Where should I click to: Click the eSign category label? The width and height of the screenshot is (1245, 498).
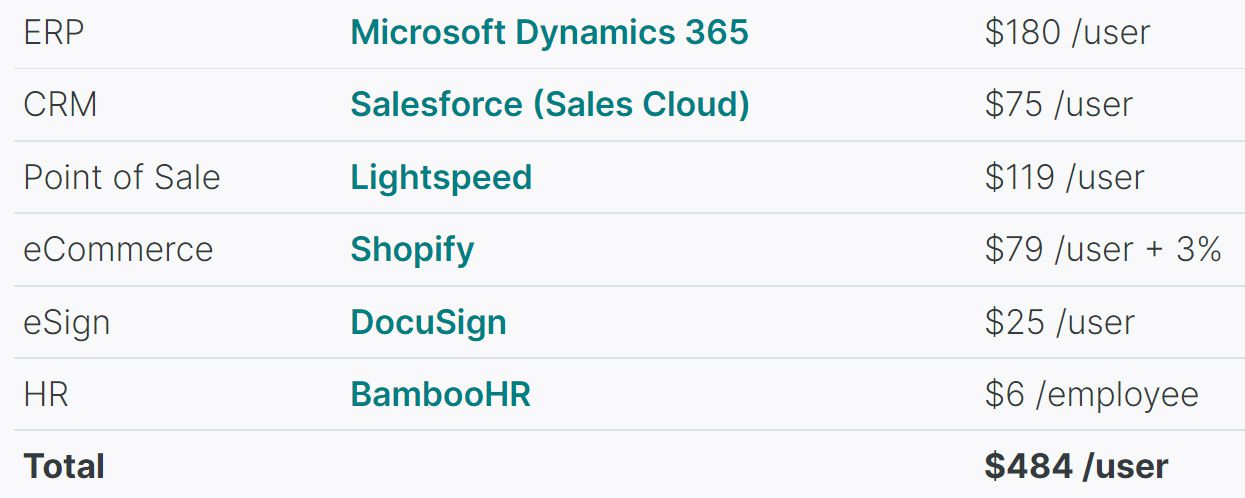[67, 322]
